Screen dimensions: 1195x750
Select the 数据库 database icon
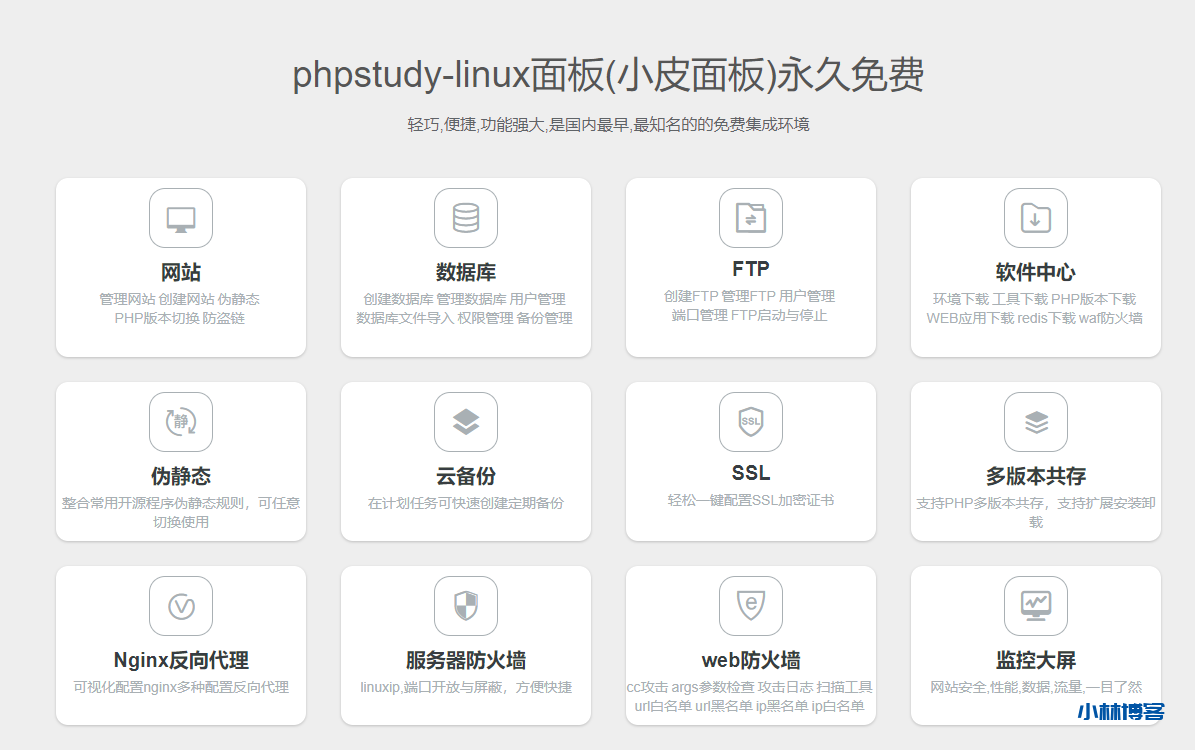pyautogui.click(x=465, y=218)
